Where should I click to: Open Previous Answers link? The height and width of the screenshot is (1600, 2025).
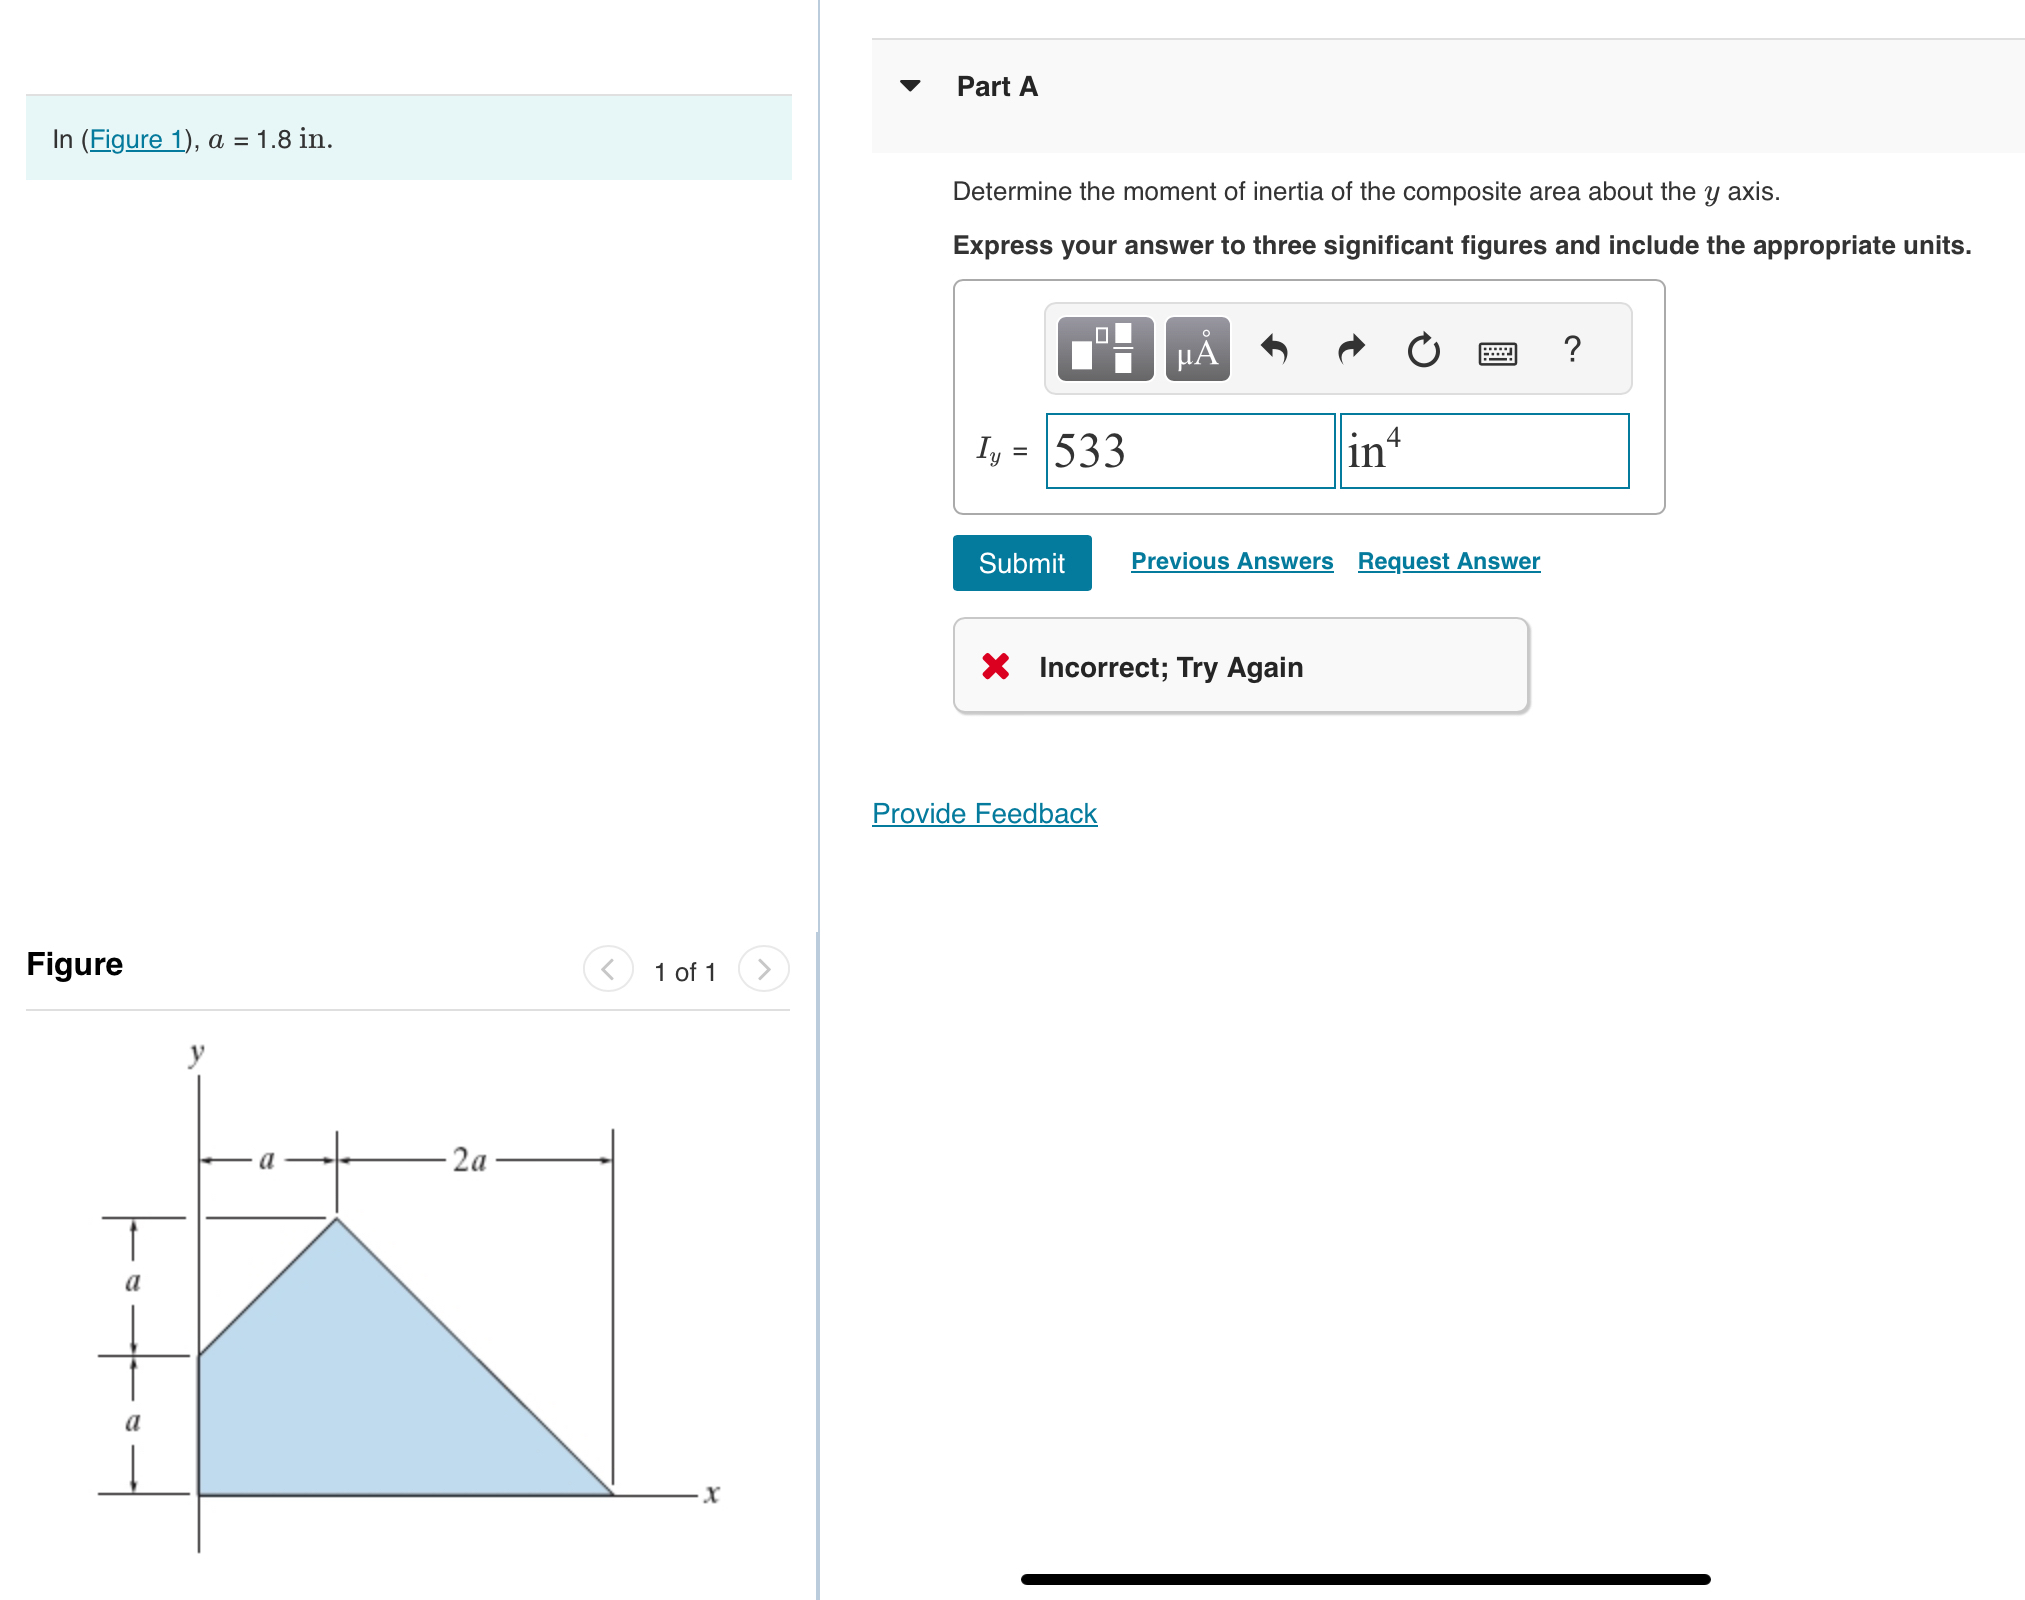tap(1232, 561)
